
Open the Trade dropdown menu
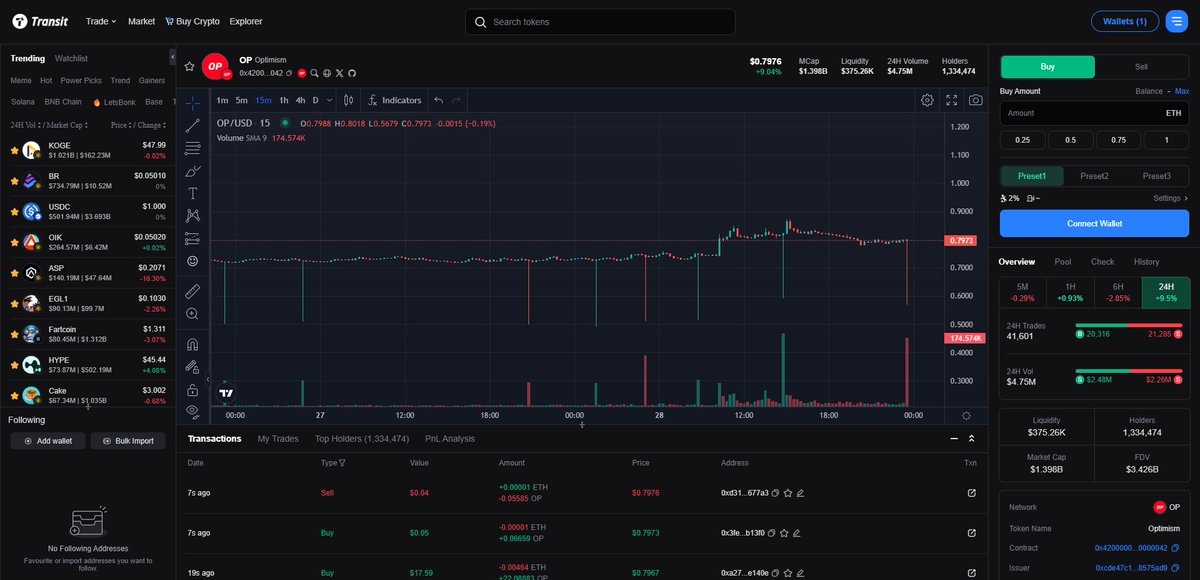coord(101,21)
